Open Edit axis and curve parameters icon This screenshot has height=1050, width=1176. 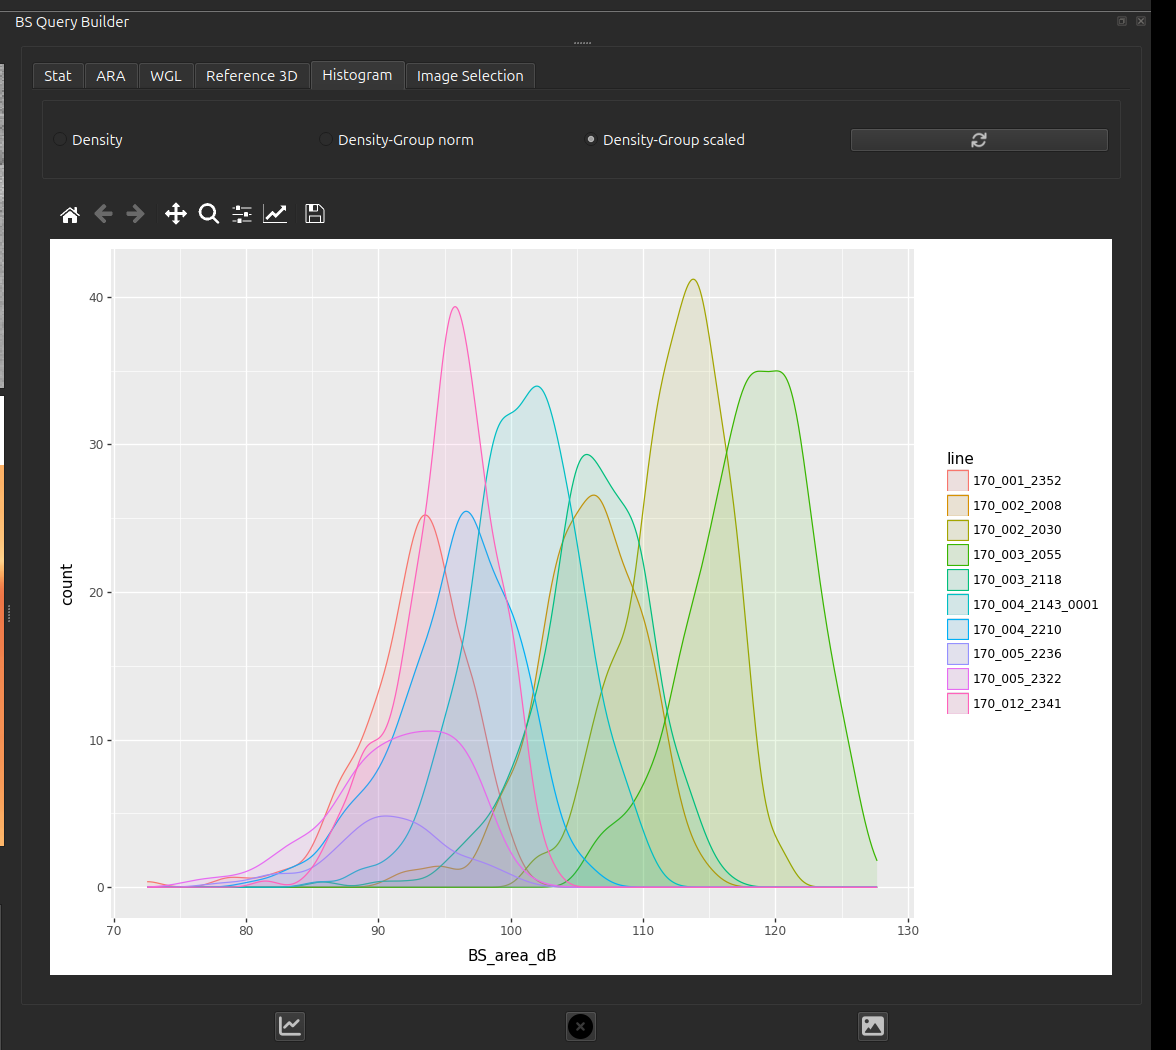(275, 214)
